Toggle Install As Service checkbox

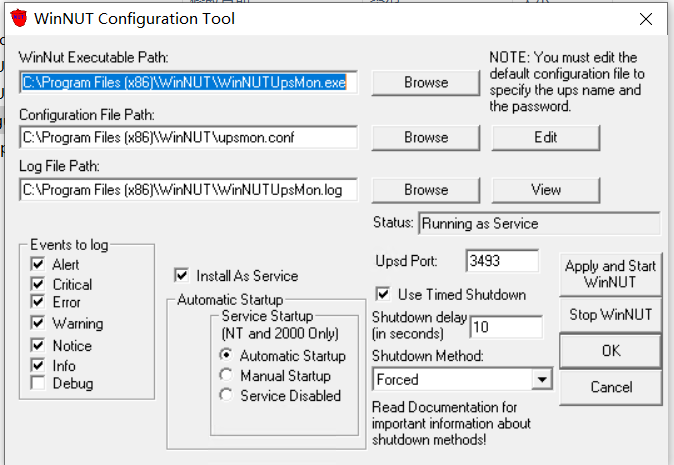181,275
